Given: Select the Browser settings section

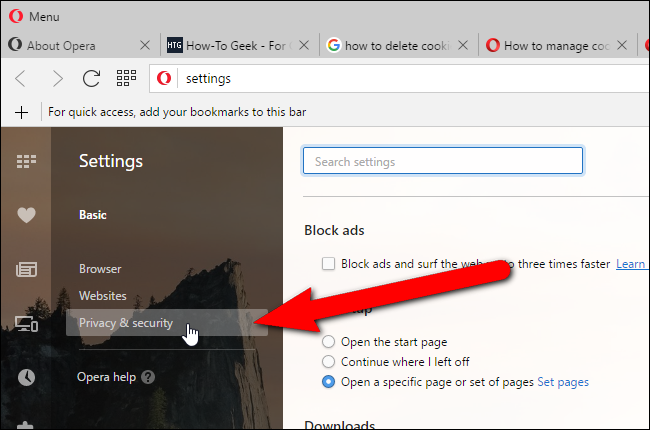Looking at the screenshot, I should 100,269.
